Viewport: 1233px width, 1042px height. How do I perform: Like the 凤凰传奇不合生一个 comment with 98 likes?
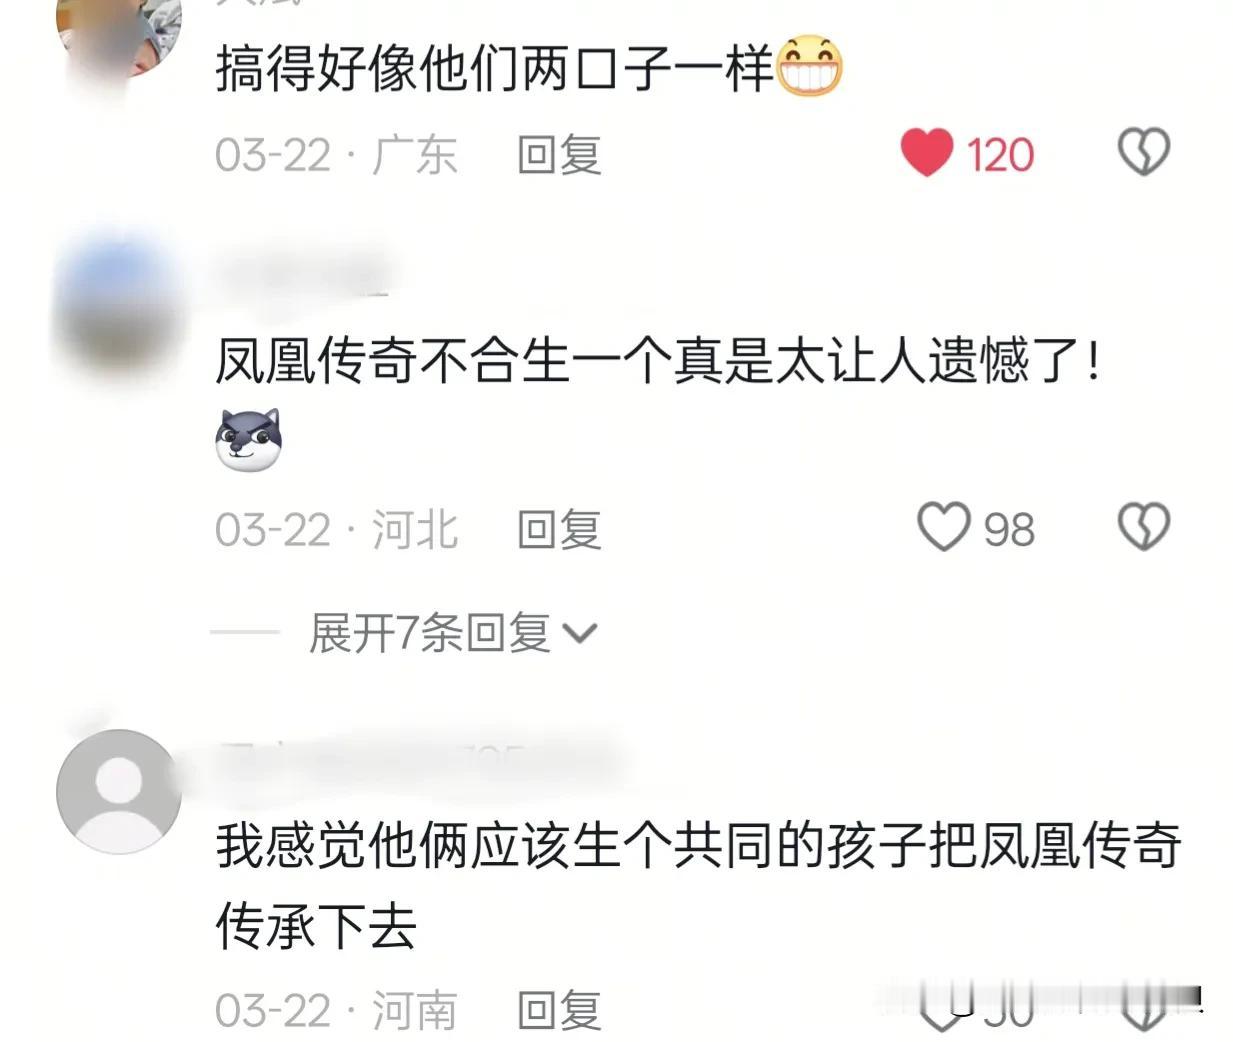944,527
